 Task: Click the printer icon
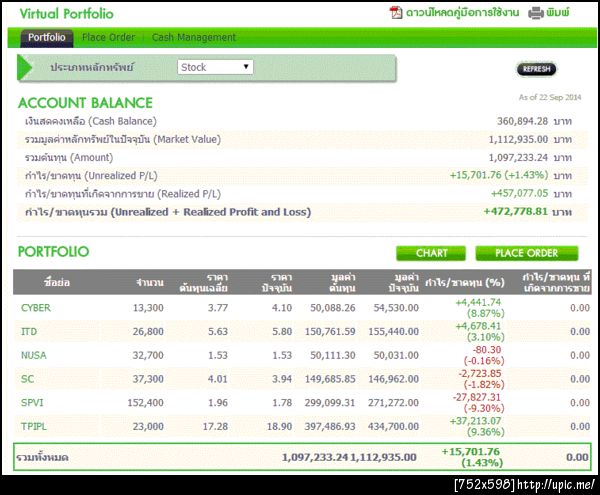536,13
